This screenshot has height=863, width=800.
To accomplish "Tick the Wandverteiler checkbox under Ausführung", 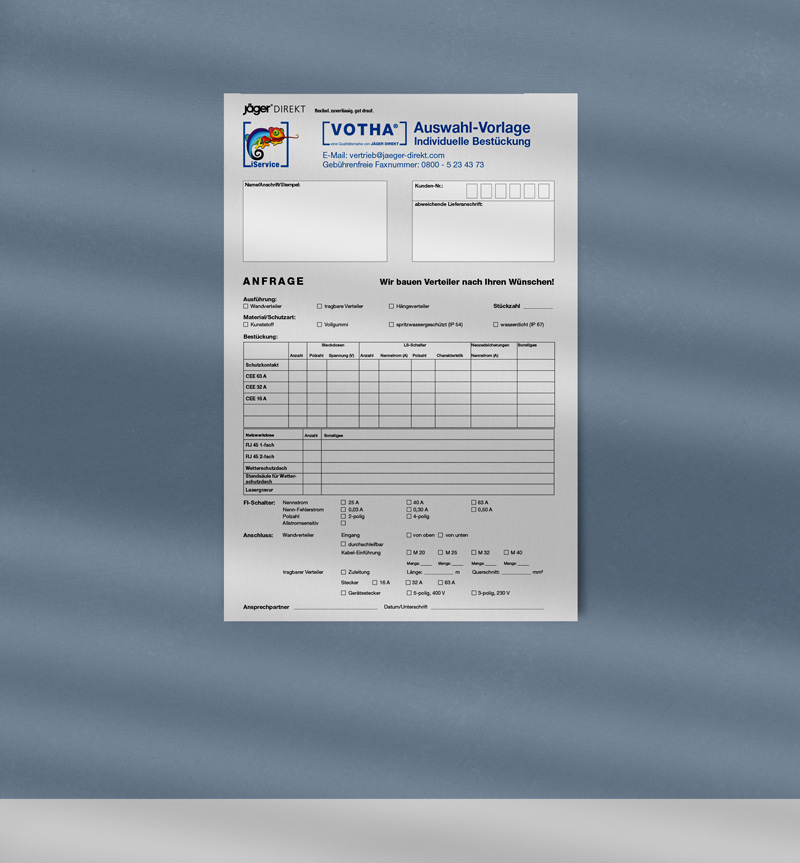I will coord(245,306).
